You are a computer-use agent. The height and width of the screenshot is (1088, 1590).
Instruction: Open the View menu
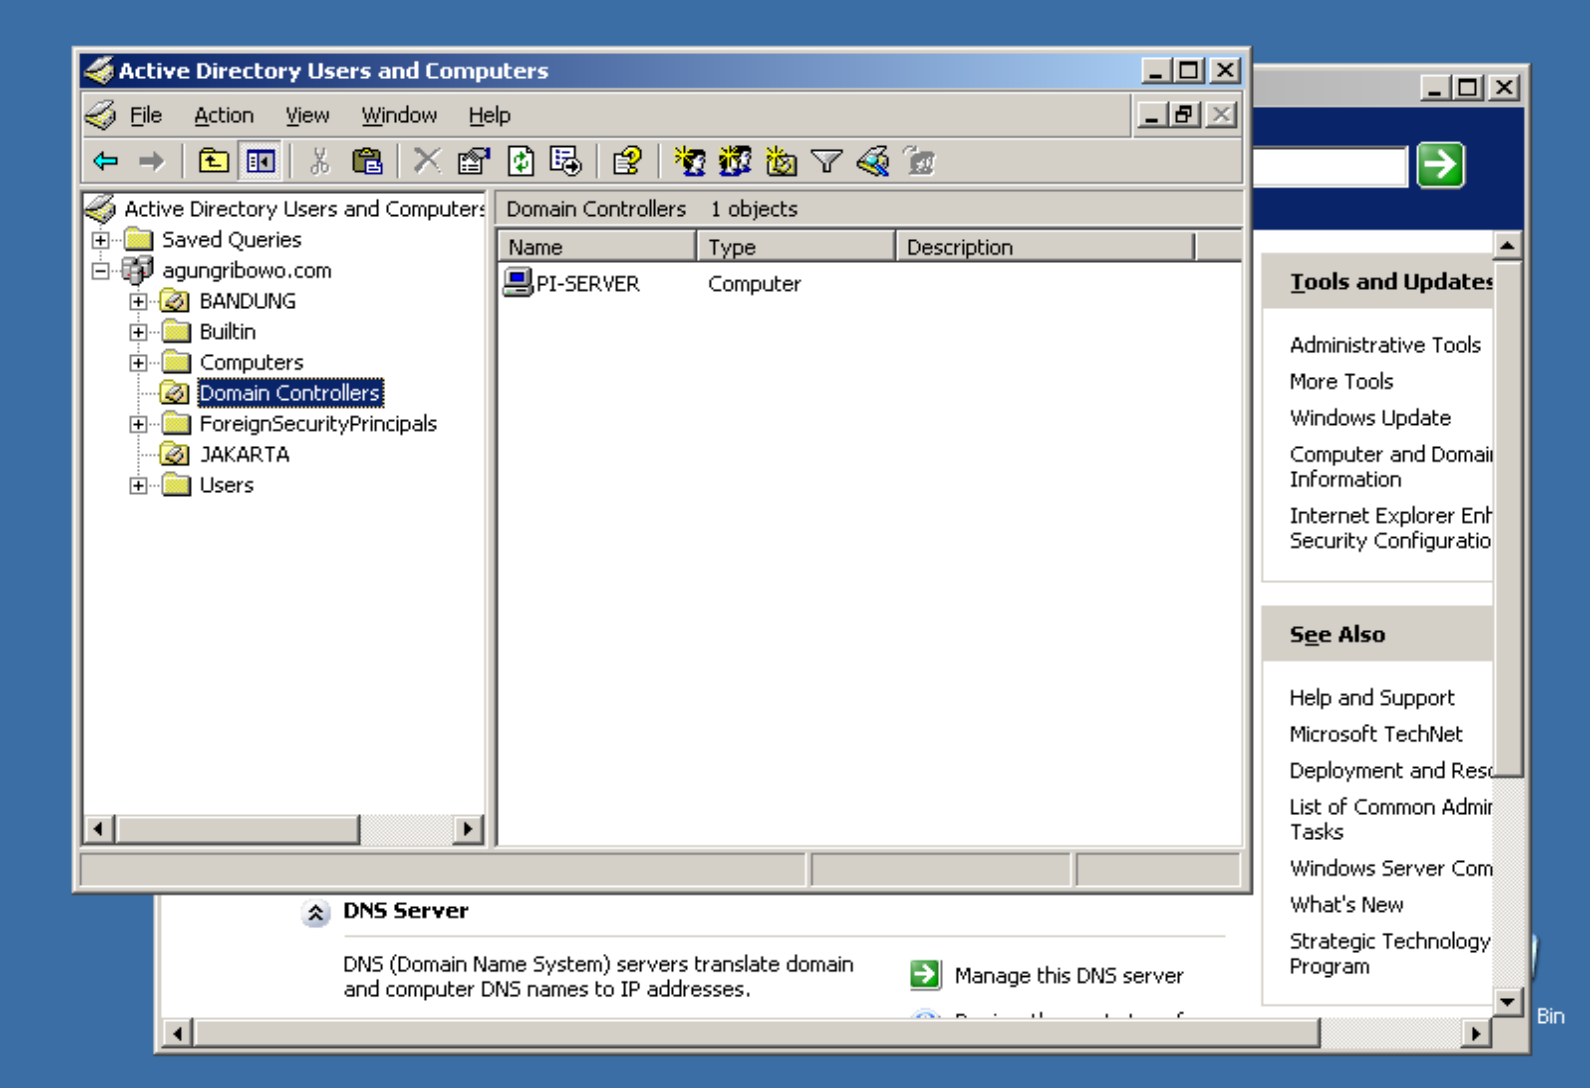pyautogui.click(x=307, y=115)
